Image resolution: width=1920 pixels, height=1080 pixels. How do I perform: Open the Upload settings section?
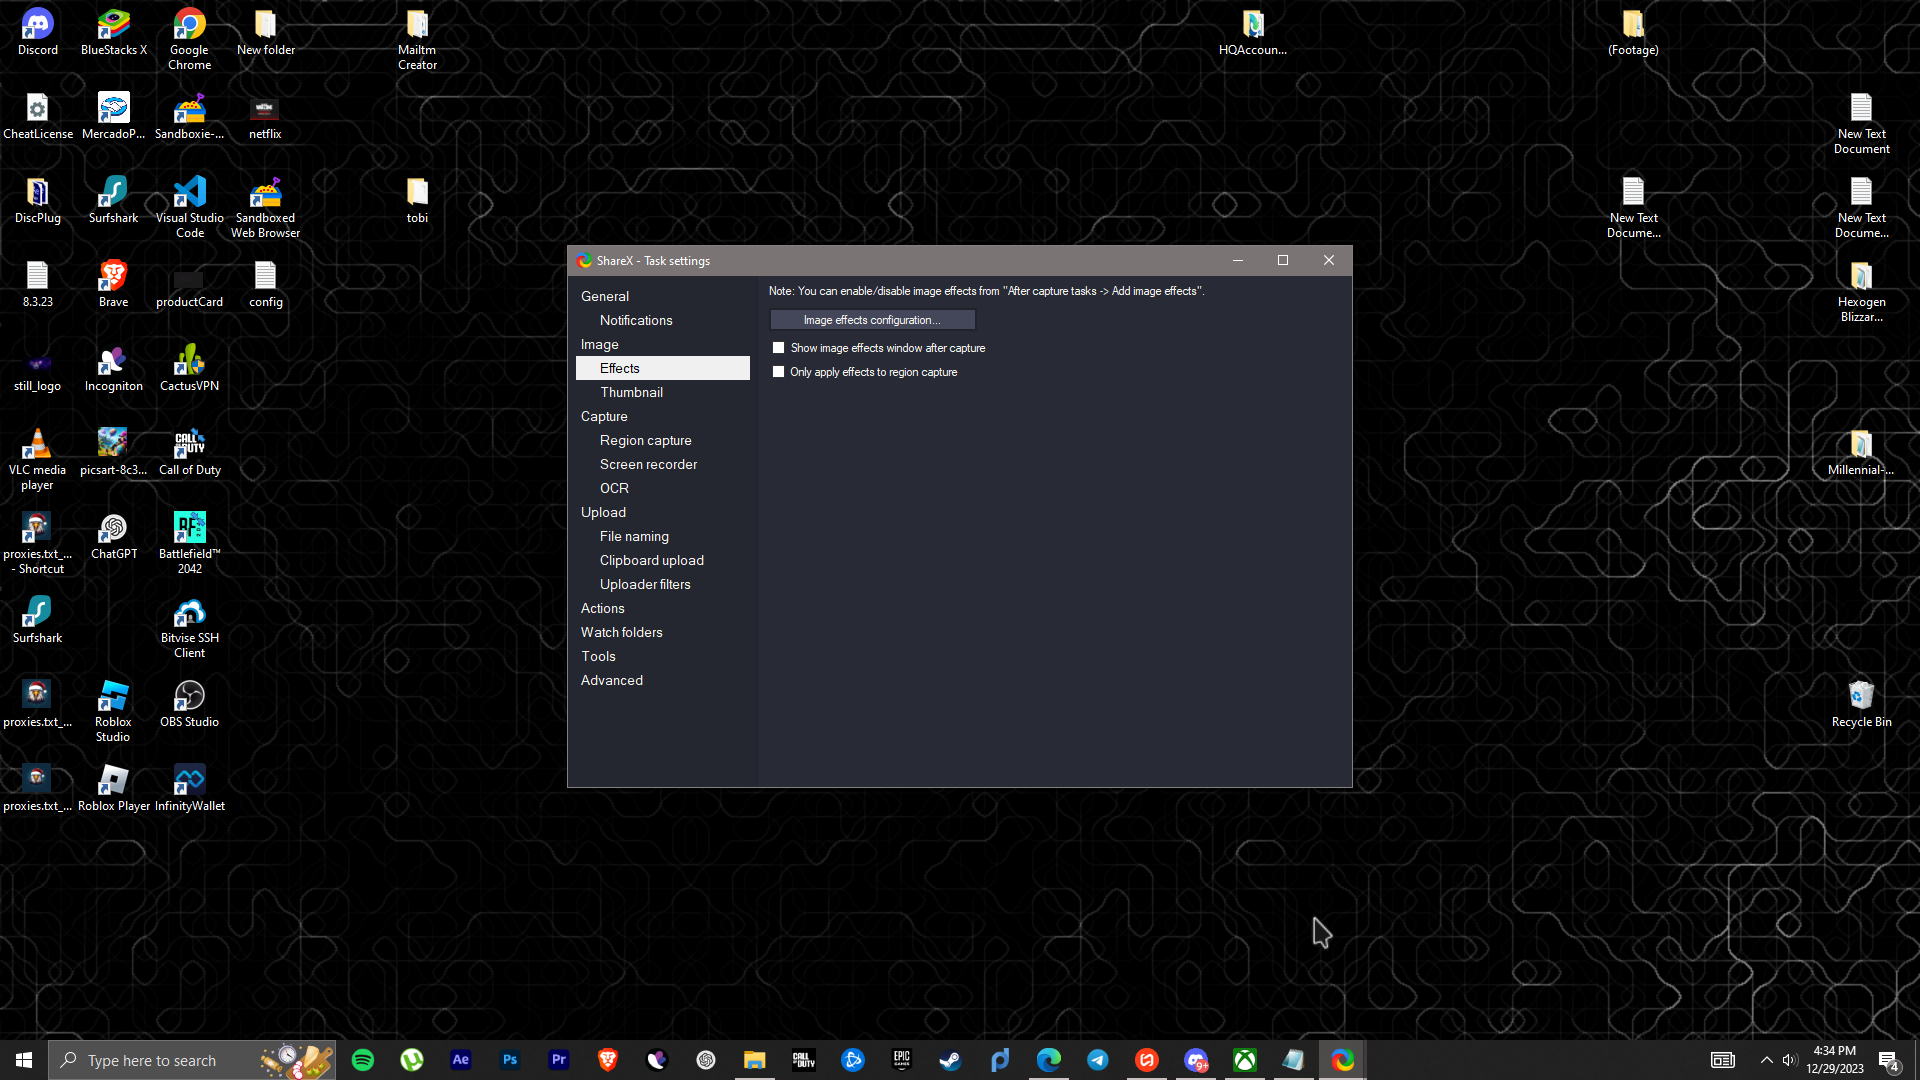(x=603, y=512)
